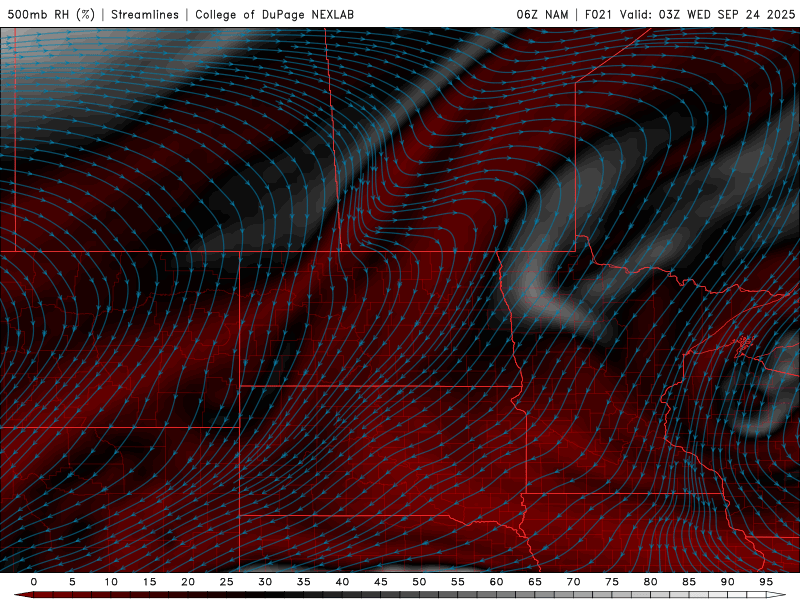Click the "Streamlines" label in header
This screenshot has height=600, width=800.
pos(145,14)
